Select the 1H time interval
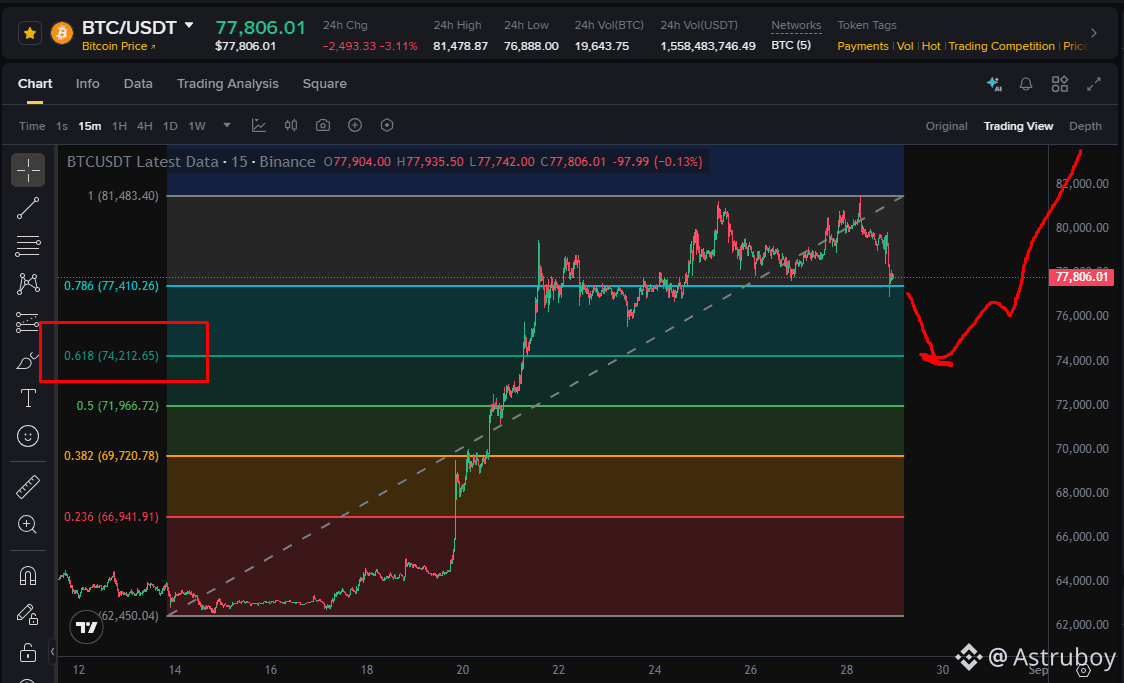 (119, 126)
